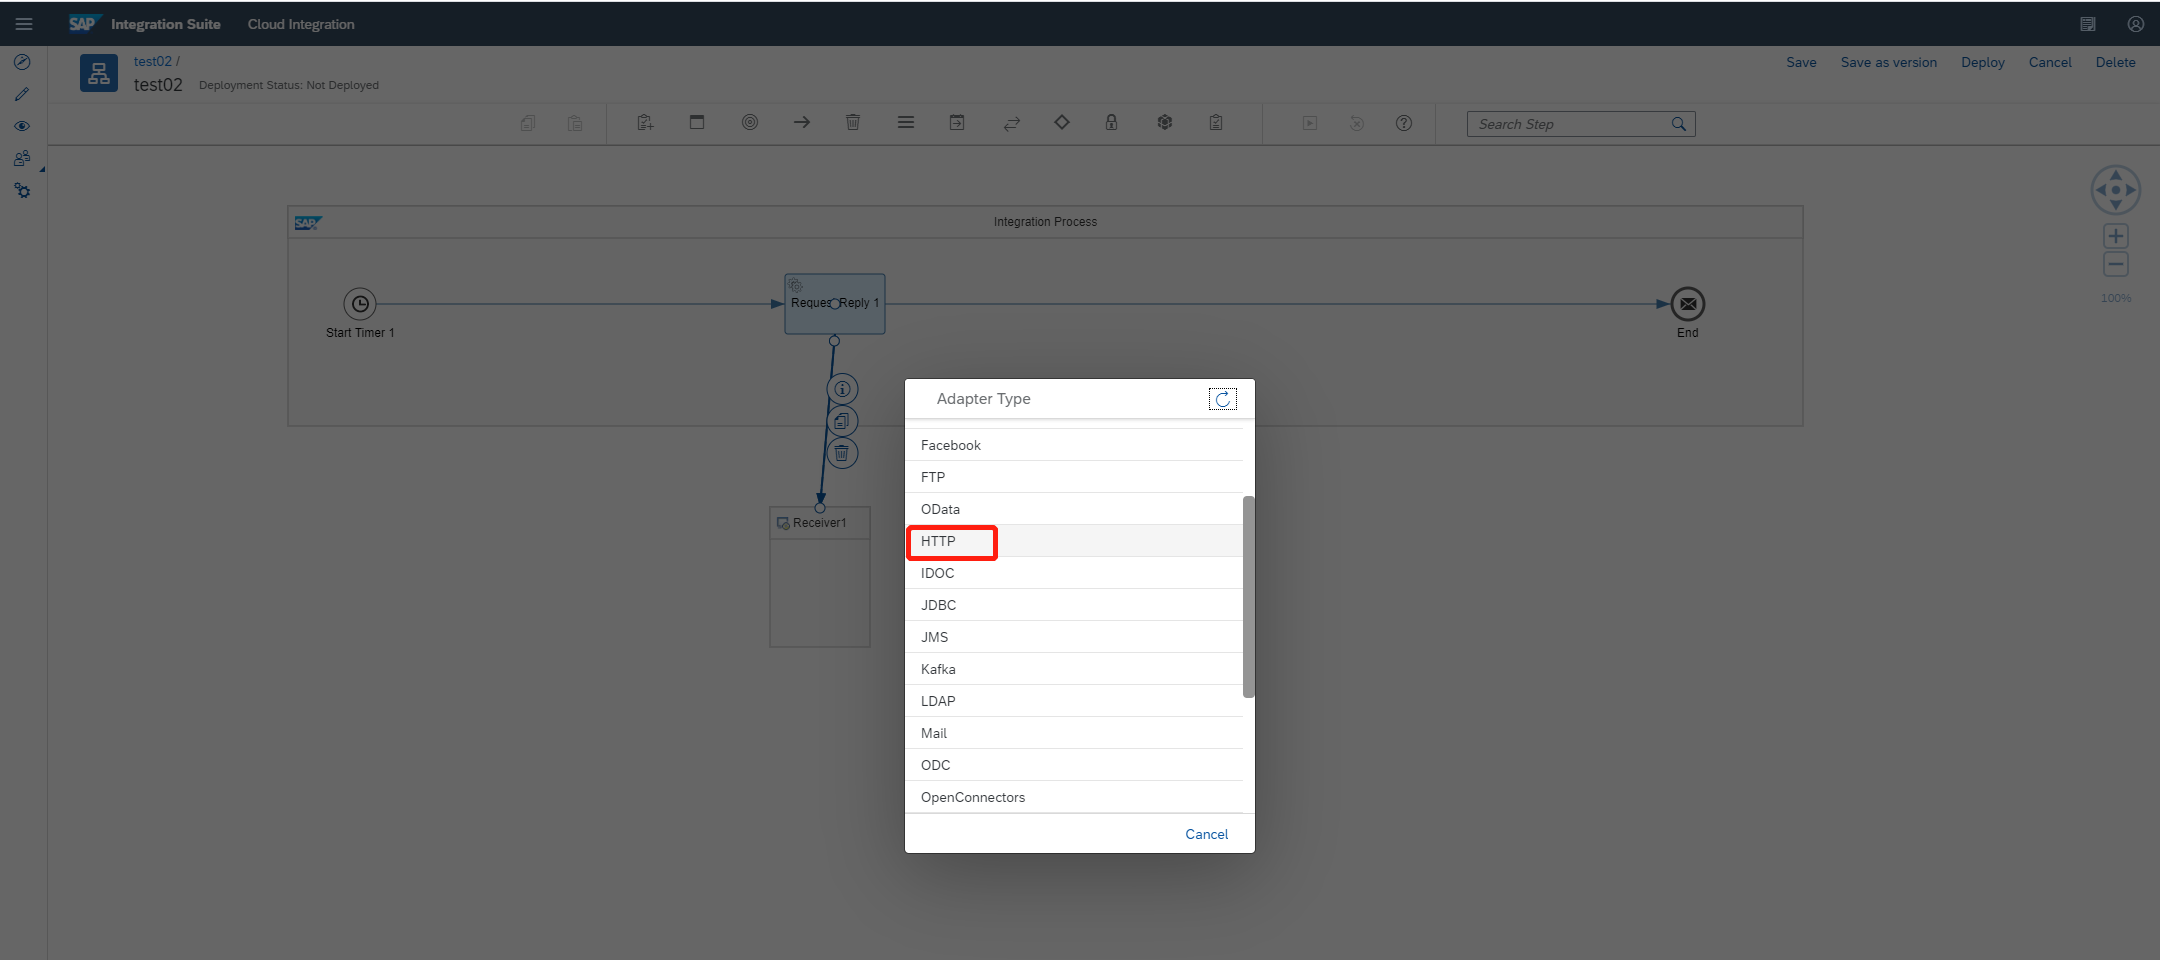Choose IDOC adapter type
The image size is (2160, 960).
(x=1074, y=573)
